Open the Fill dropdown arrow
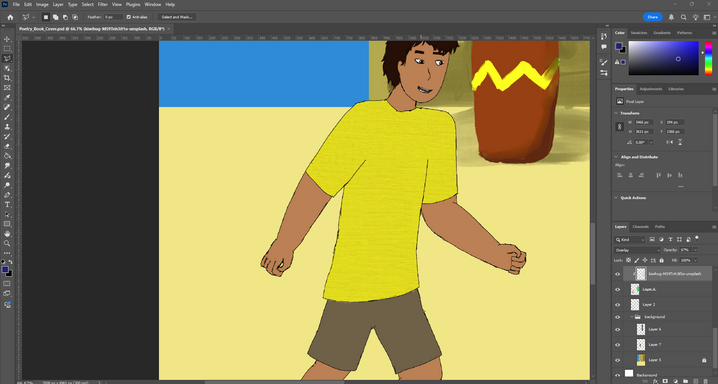 696,260
